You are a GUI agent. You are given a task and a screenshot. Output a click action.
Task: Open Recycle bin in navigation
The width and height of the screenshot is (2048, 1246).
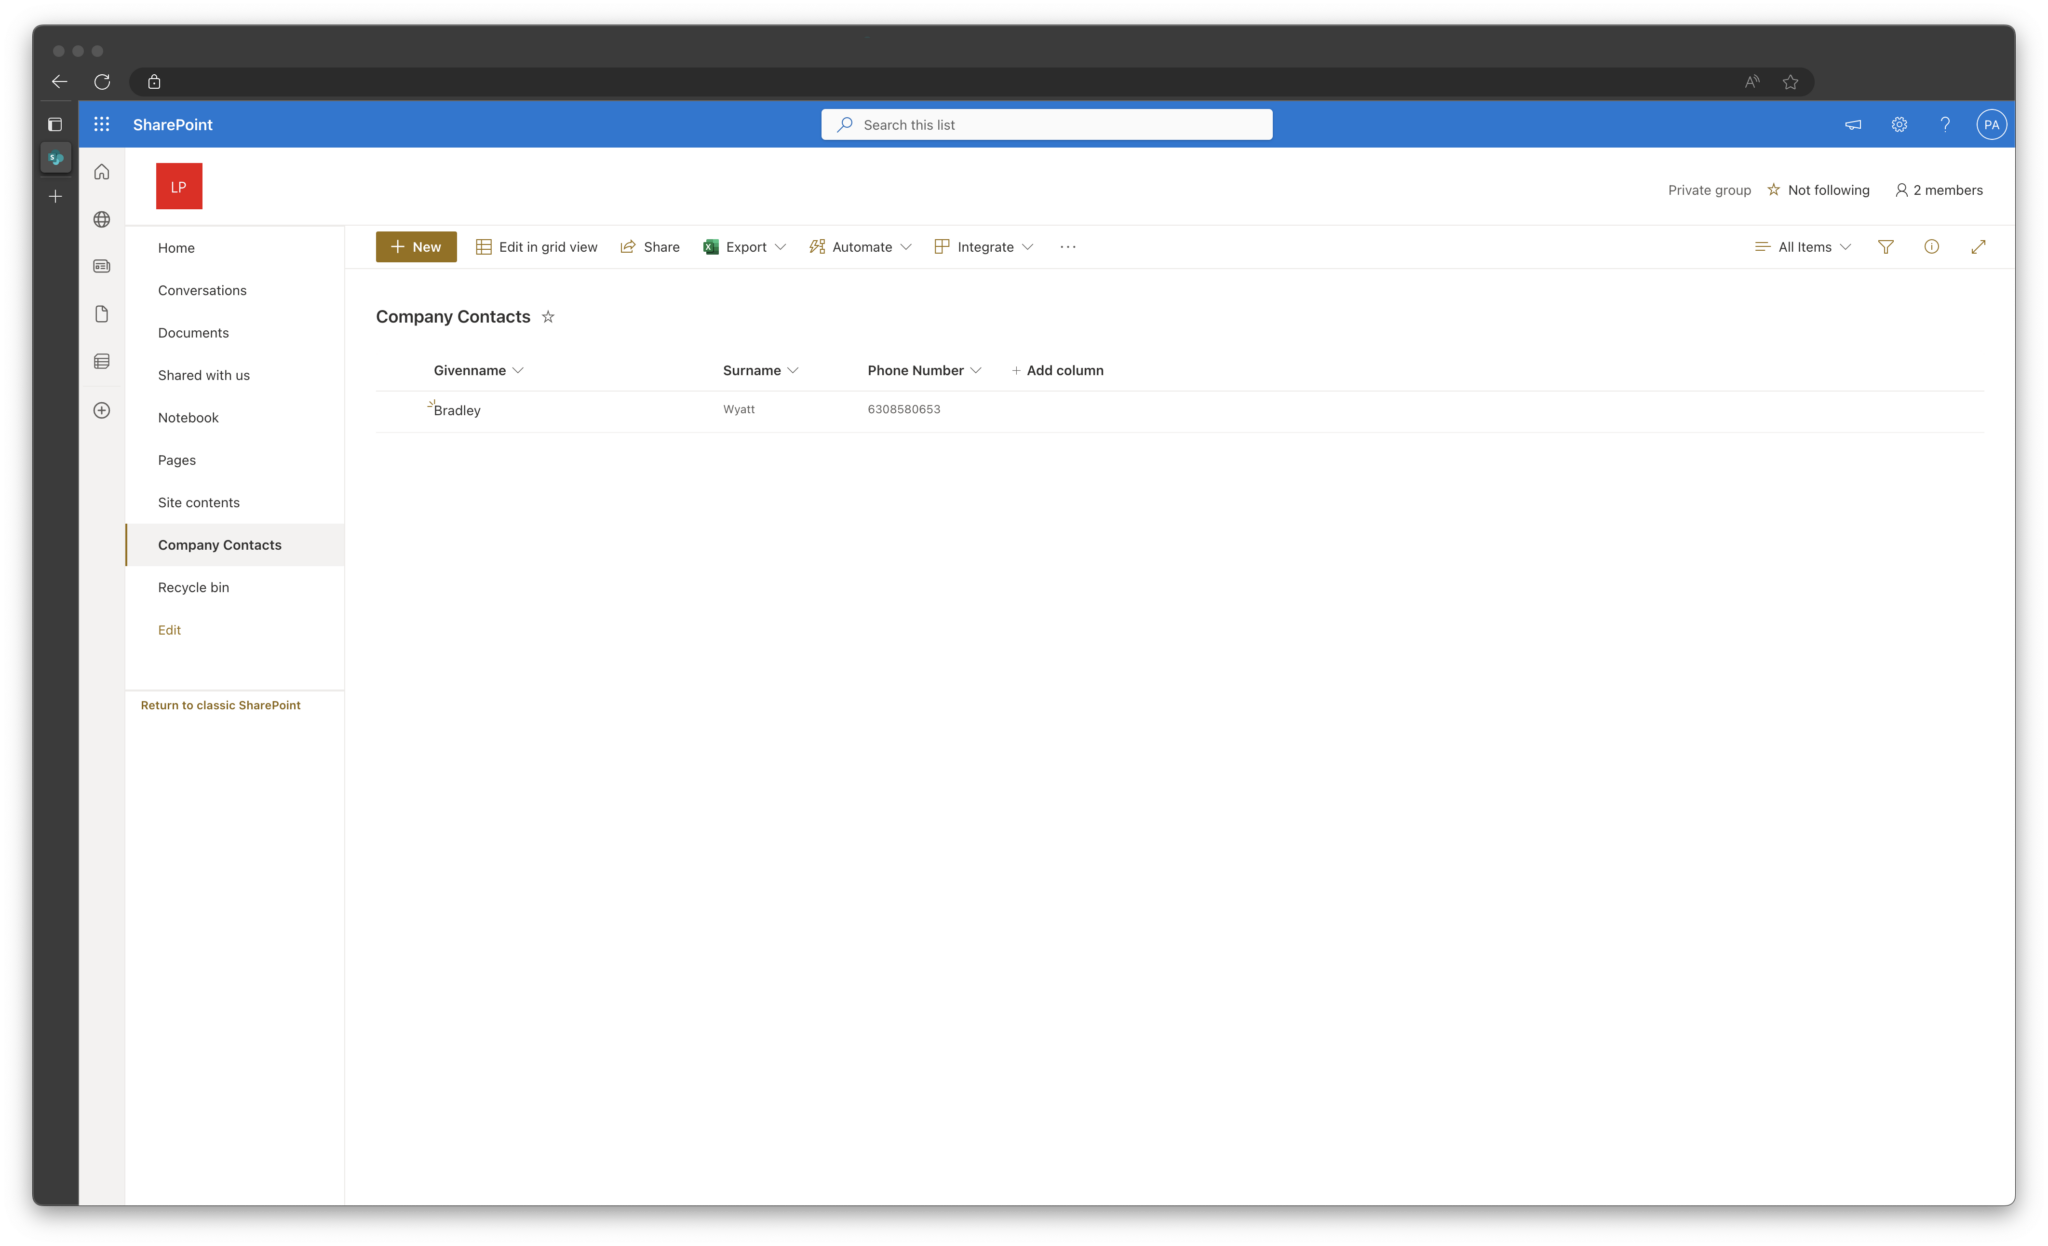(193, 588)
